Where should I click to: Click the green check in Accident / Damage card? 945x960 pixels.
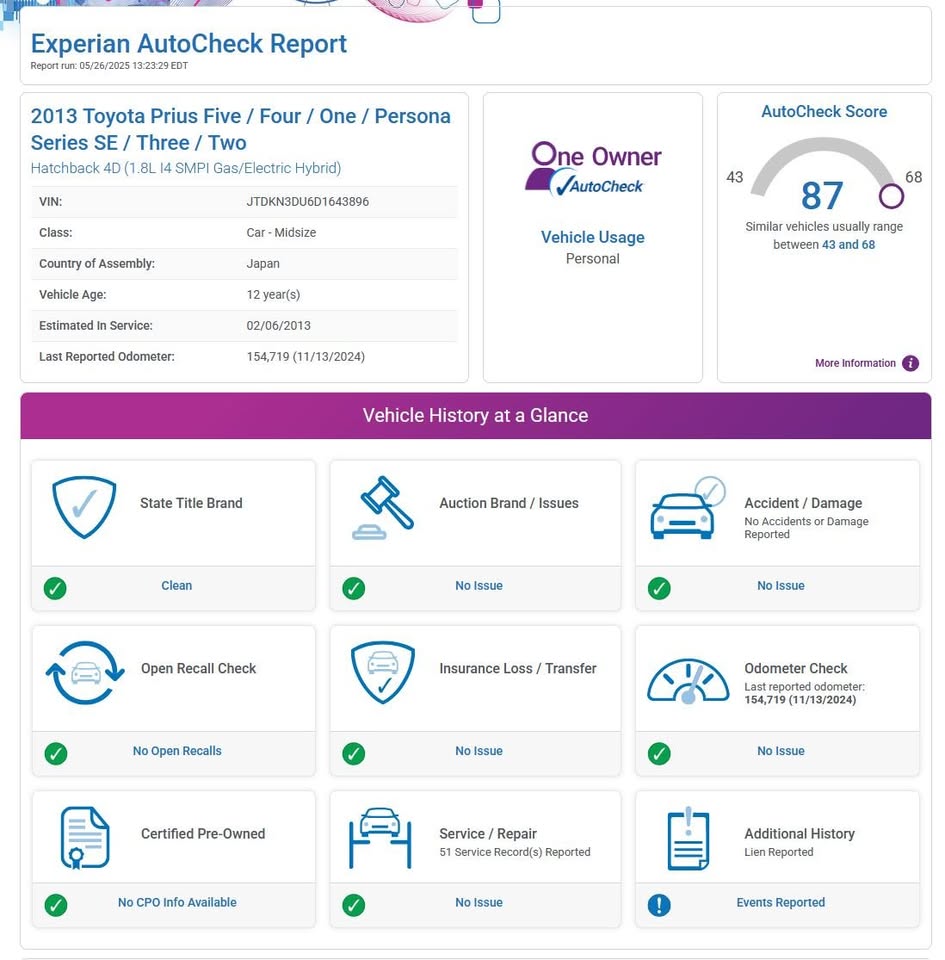659,588
